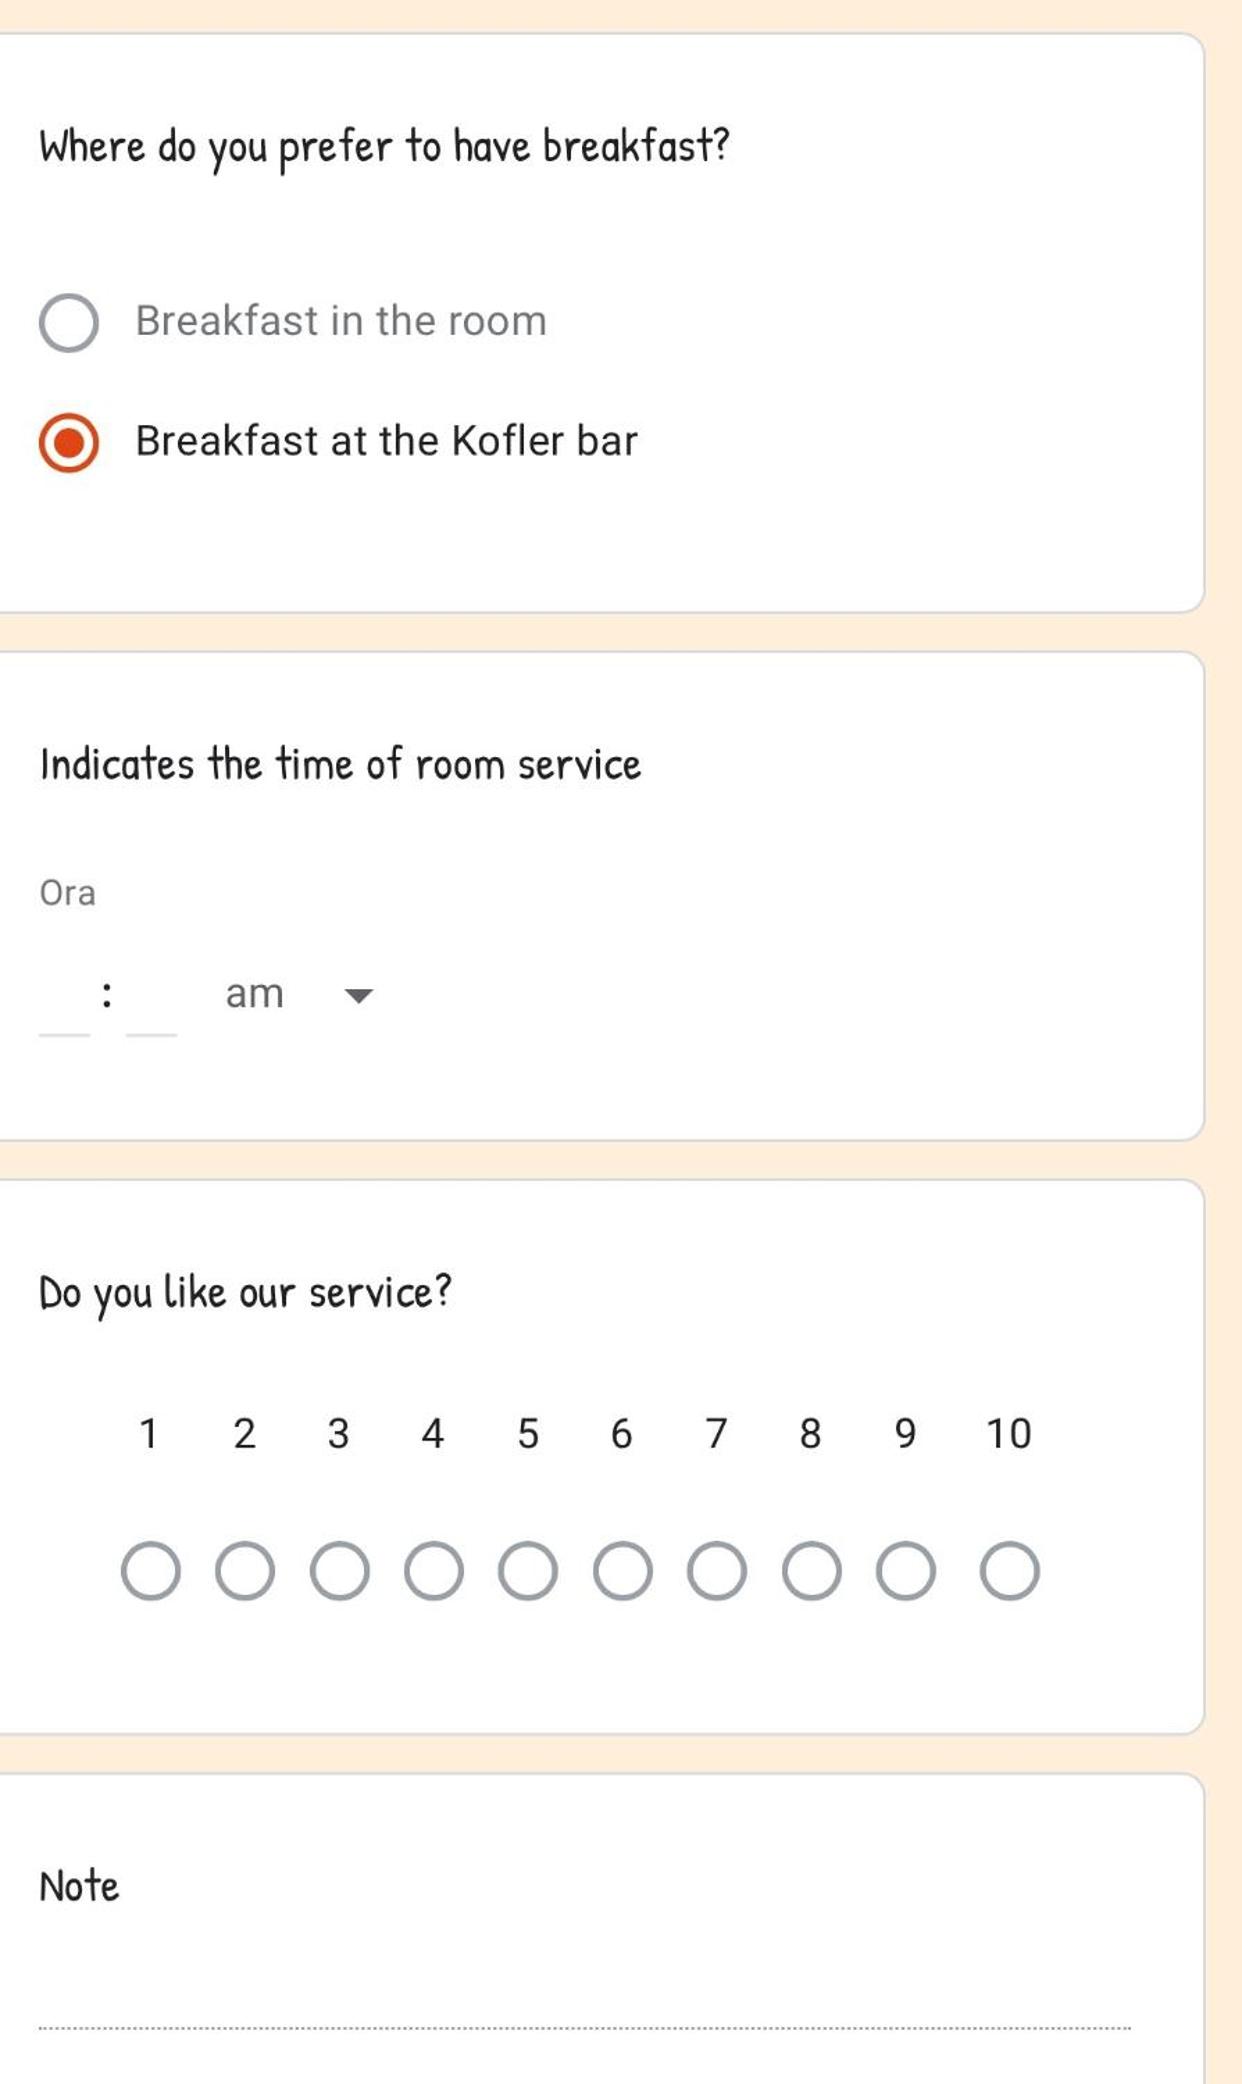The image size is (1242, 2084).
Task: Rate the service 7
Action: [717, 1571]
